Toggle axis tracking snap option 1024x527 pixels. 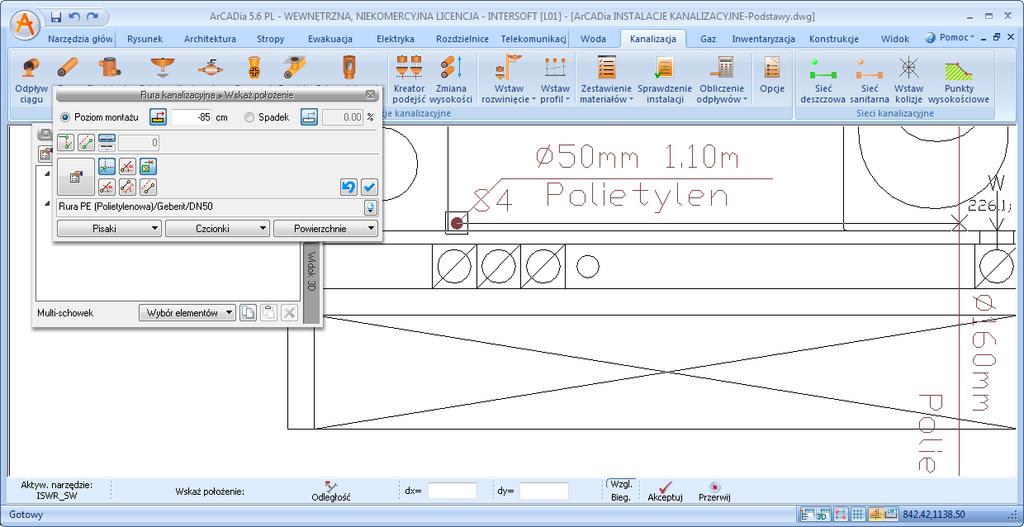107,168
